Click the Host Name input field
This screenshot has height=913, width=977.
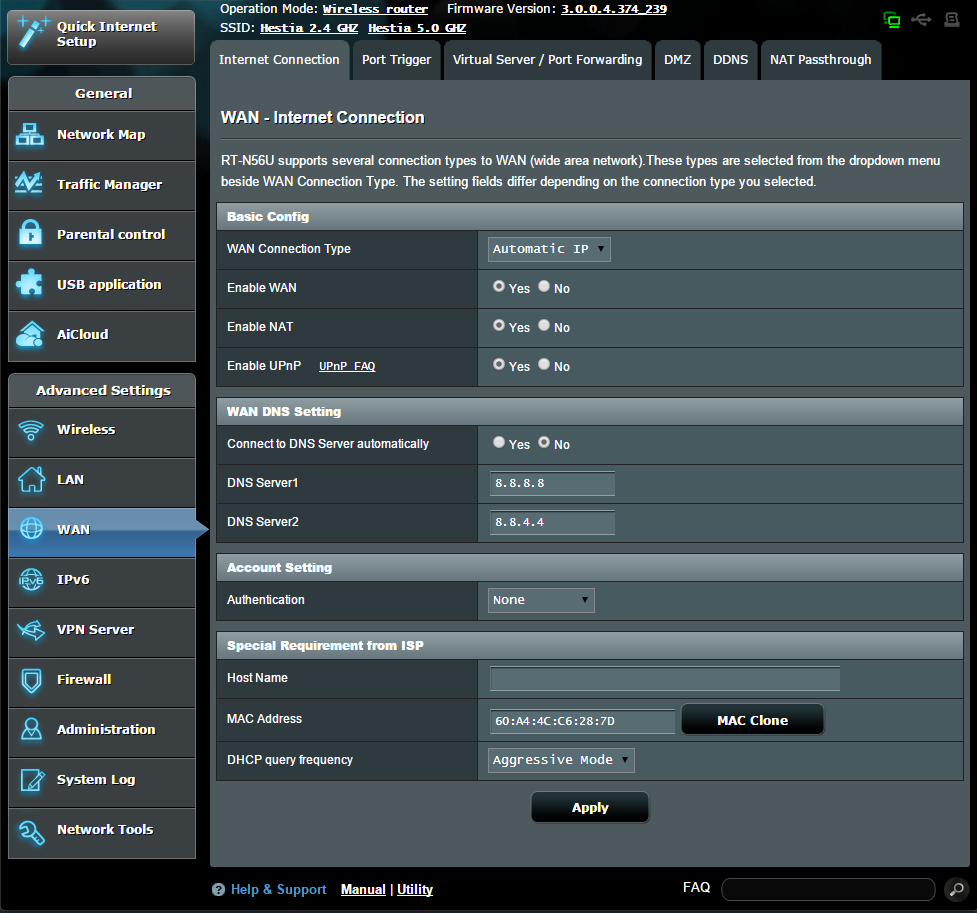tap(665, 679)
